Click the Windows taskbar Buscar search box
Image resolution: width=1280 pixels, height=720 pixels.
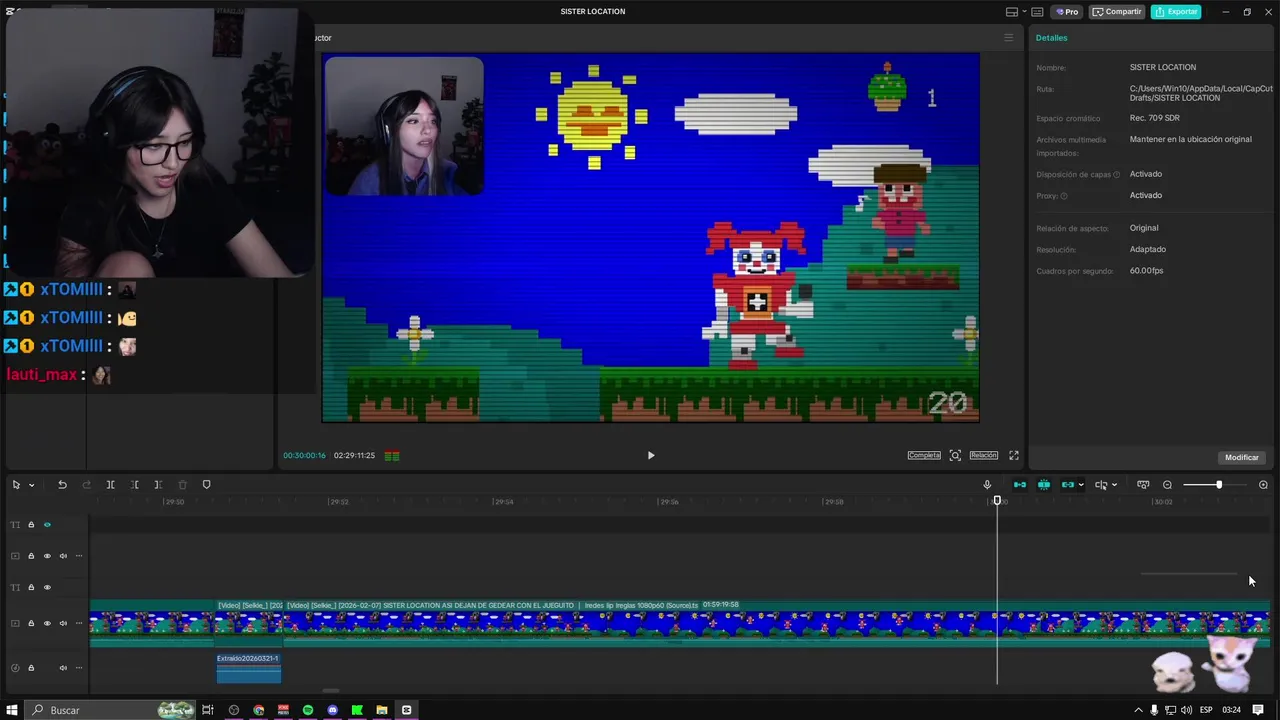[x=110, y=710]
